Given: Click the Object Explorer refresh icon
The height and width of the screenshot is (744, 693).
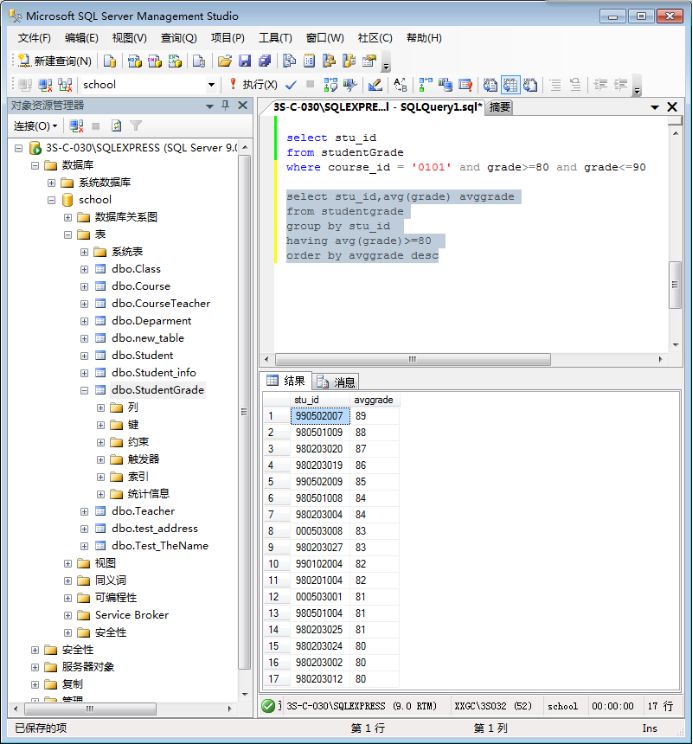Looking at the screenshot, I should [116, 126].
